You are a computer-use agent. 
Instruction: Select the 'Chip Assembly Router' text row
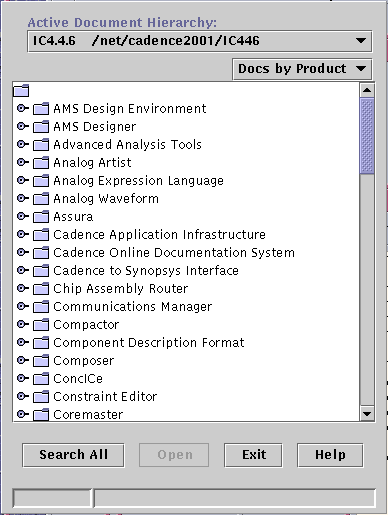(121, 289)
